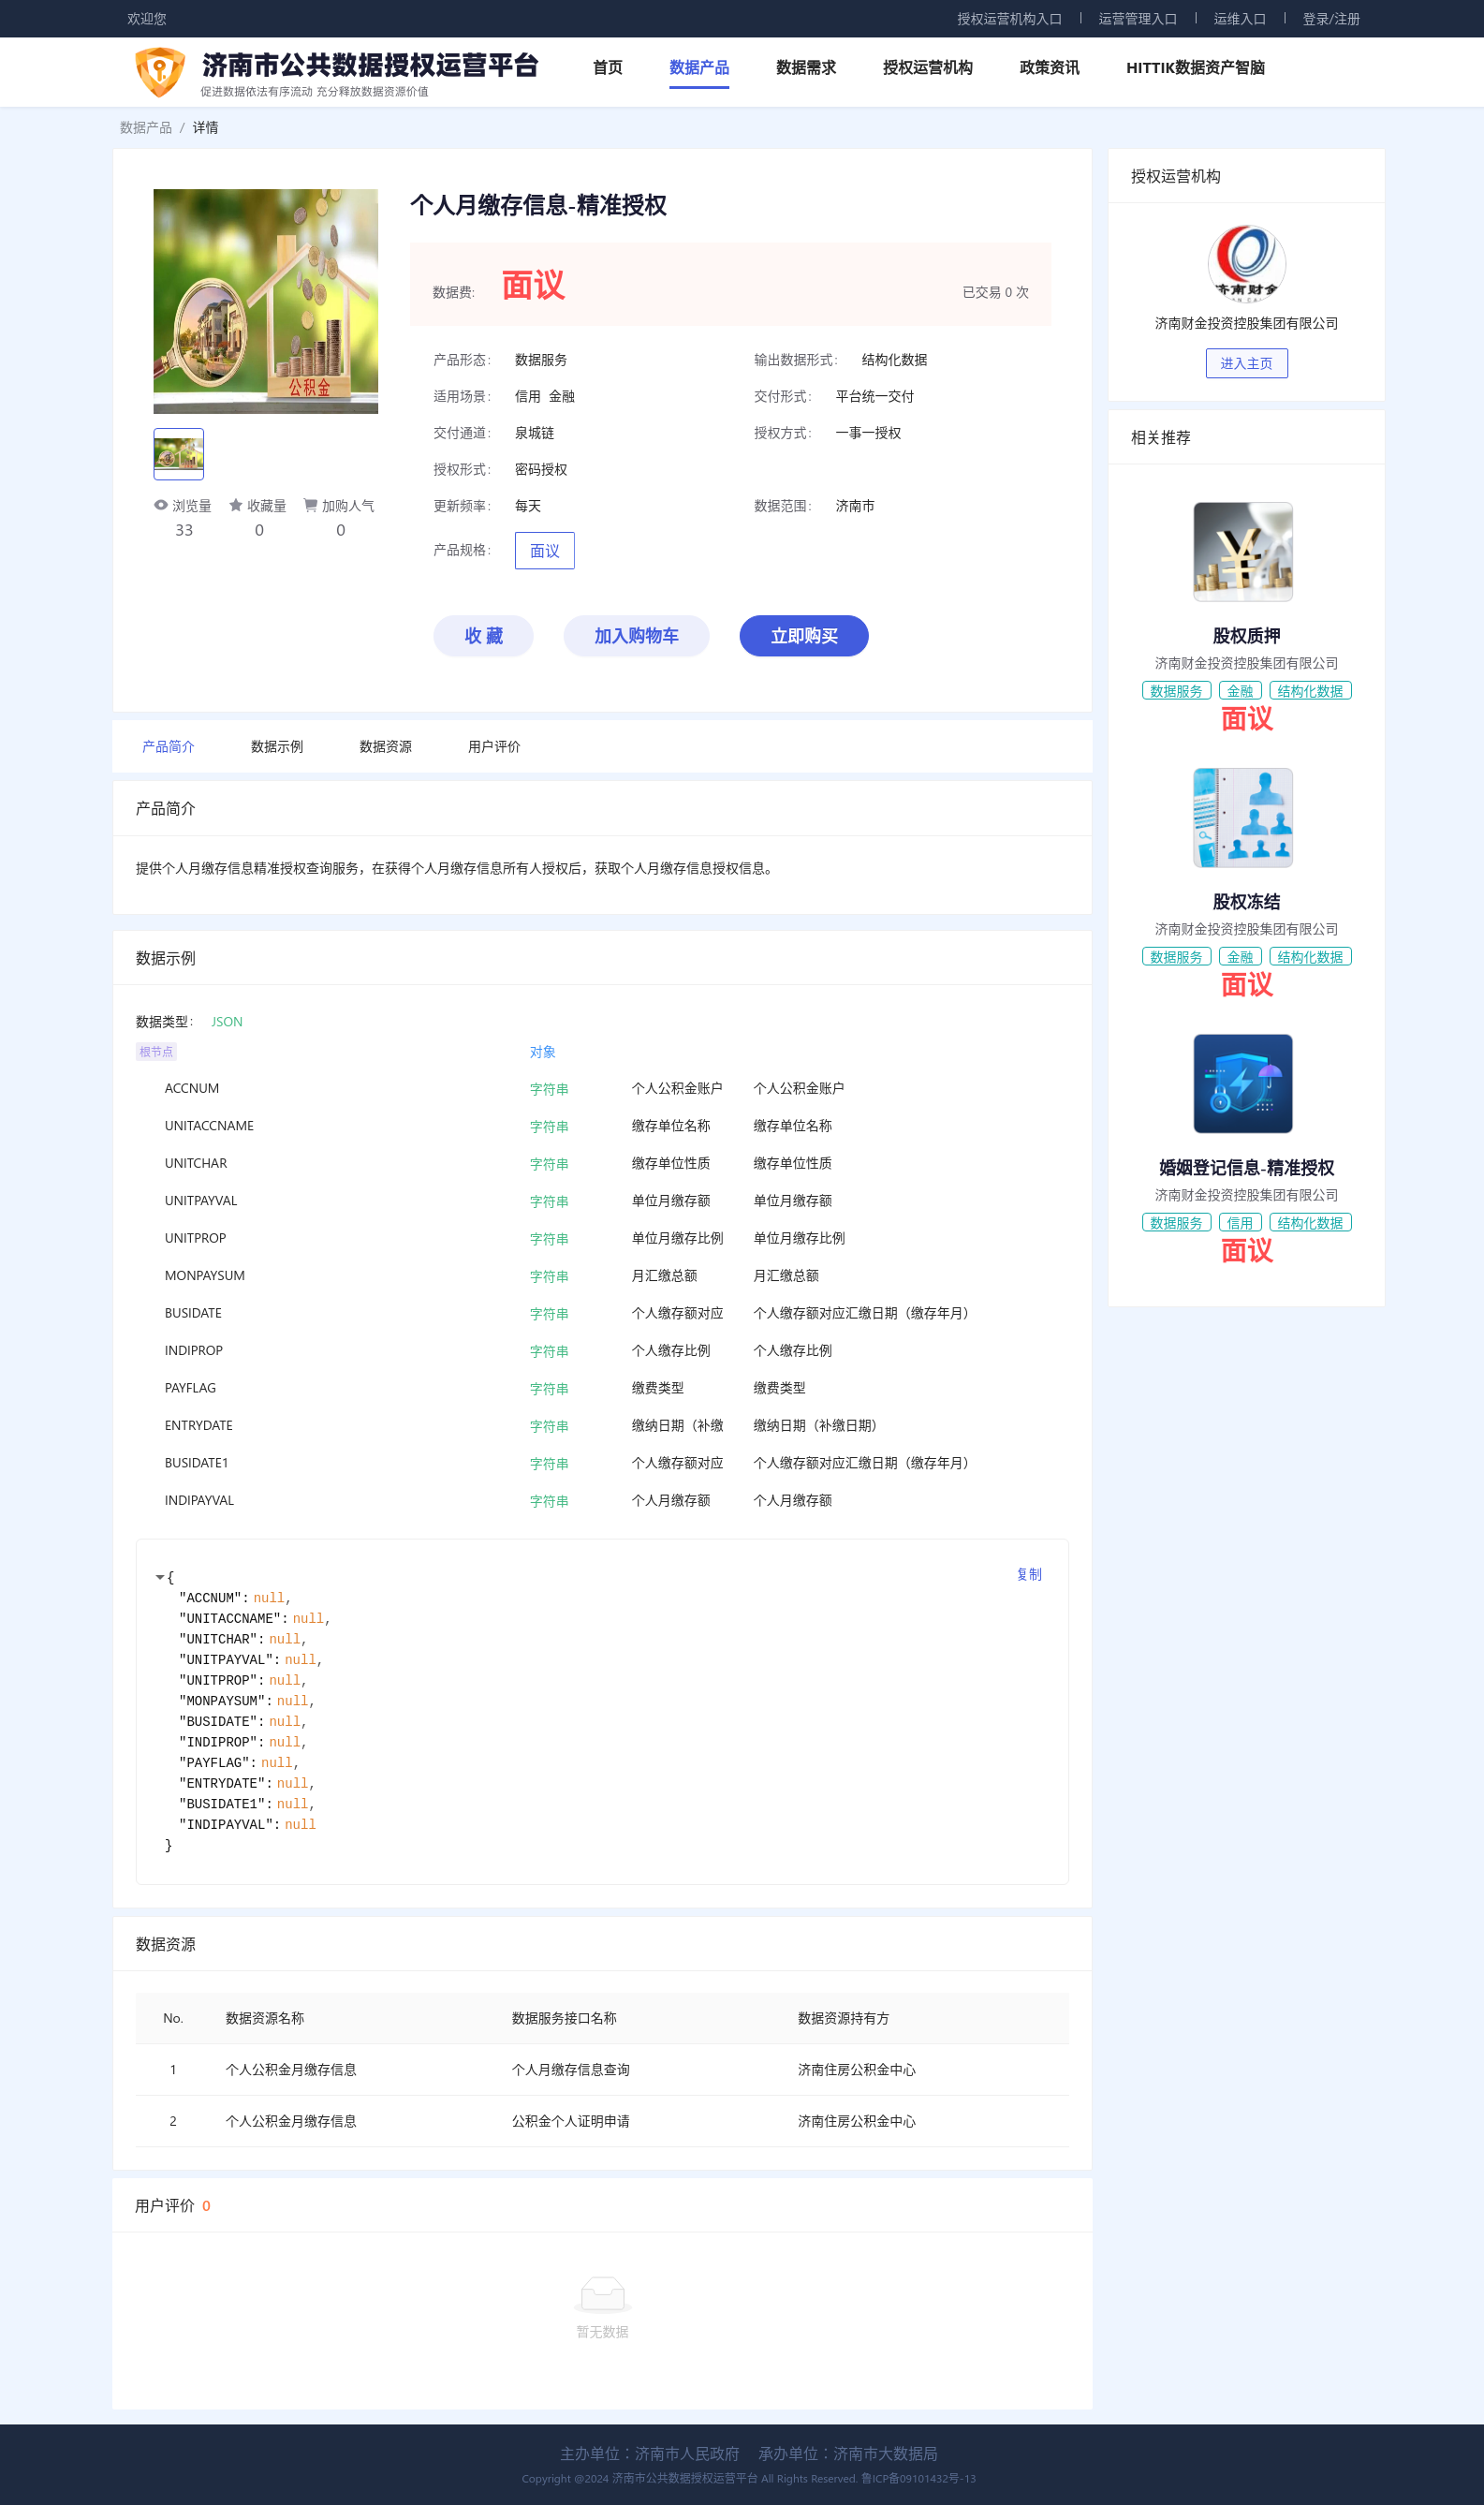Click the 鲁ICP备 footer link
Image resolution: width=1484 pixels, height=2505 pixels.
[x=918, y=2478]
